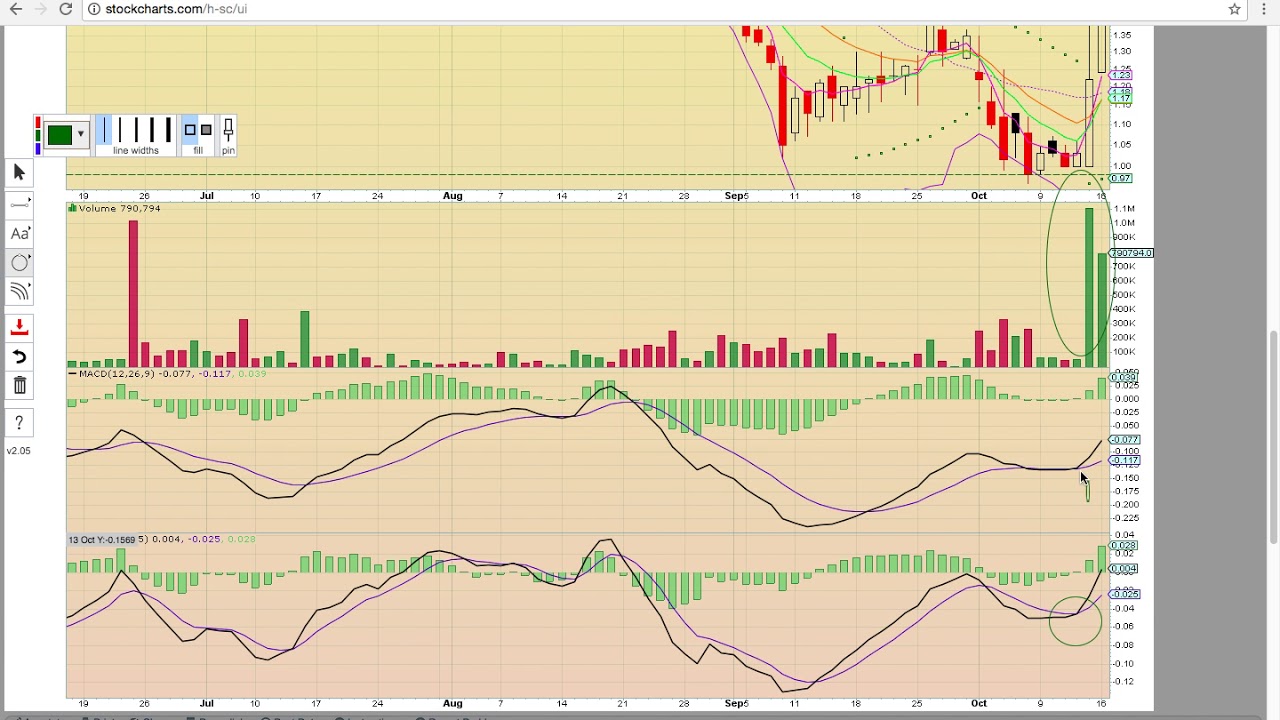Select the arrow pointer tool
The image size is (1280, 720).
(19, 173)
